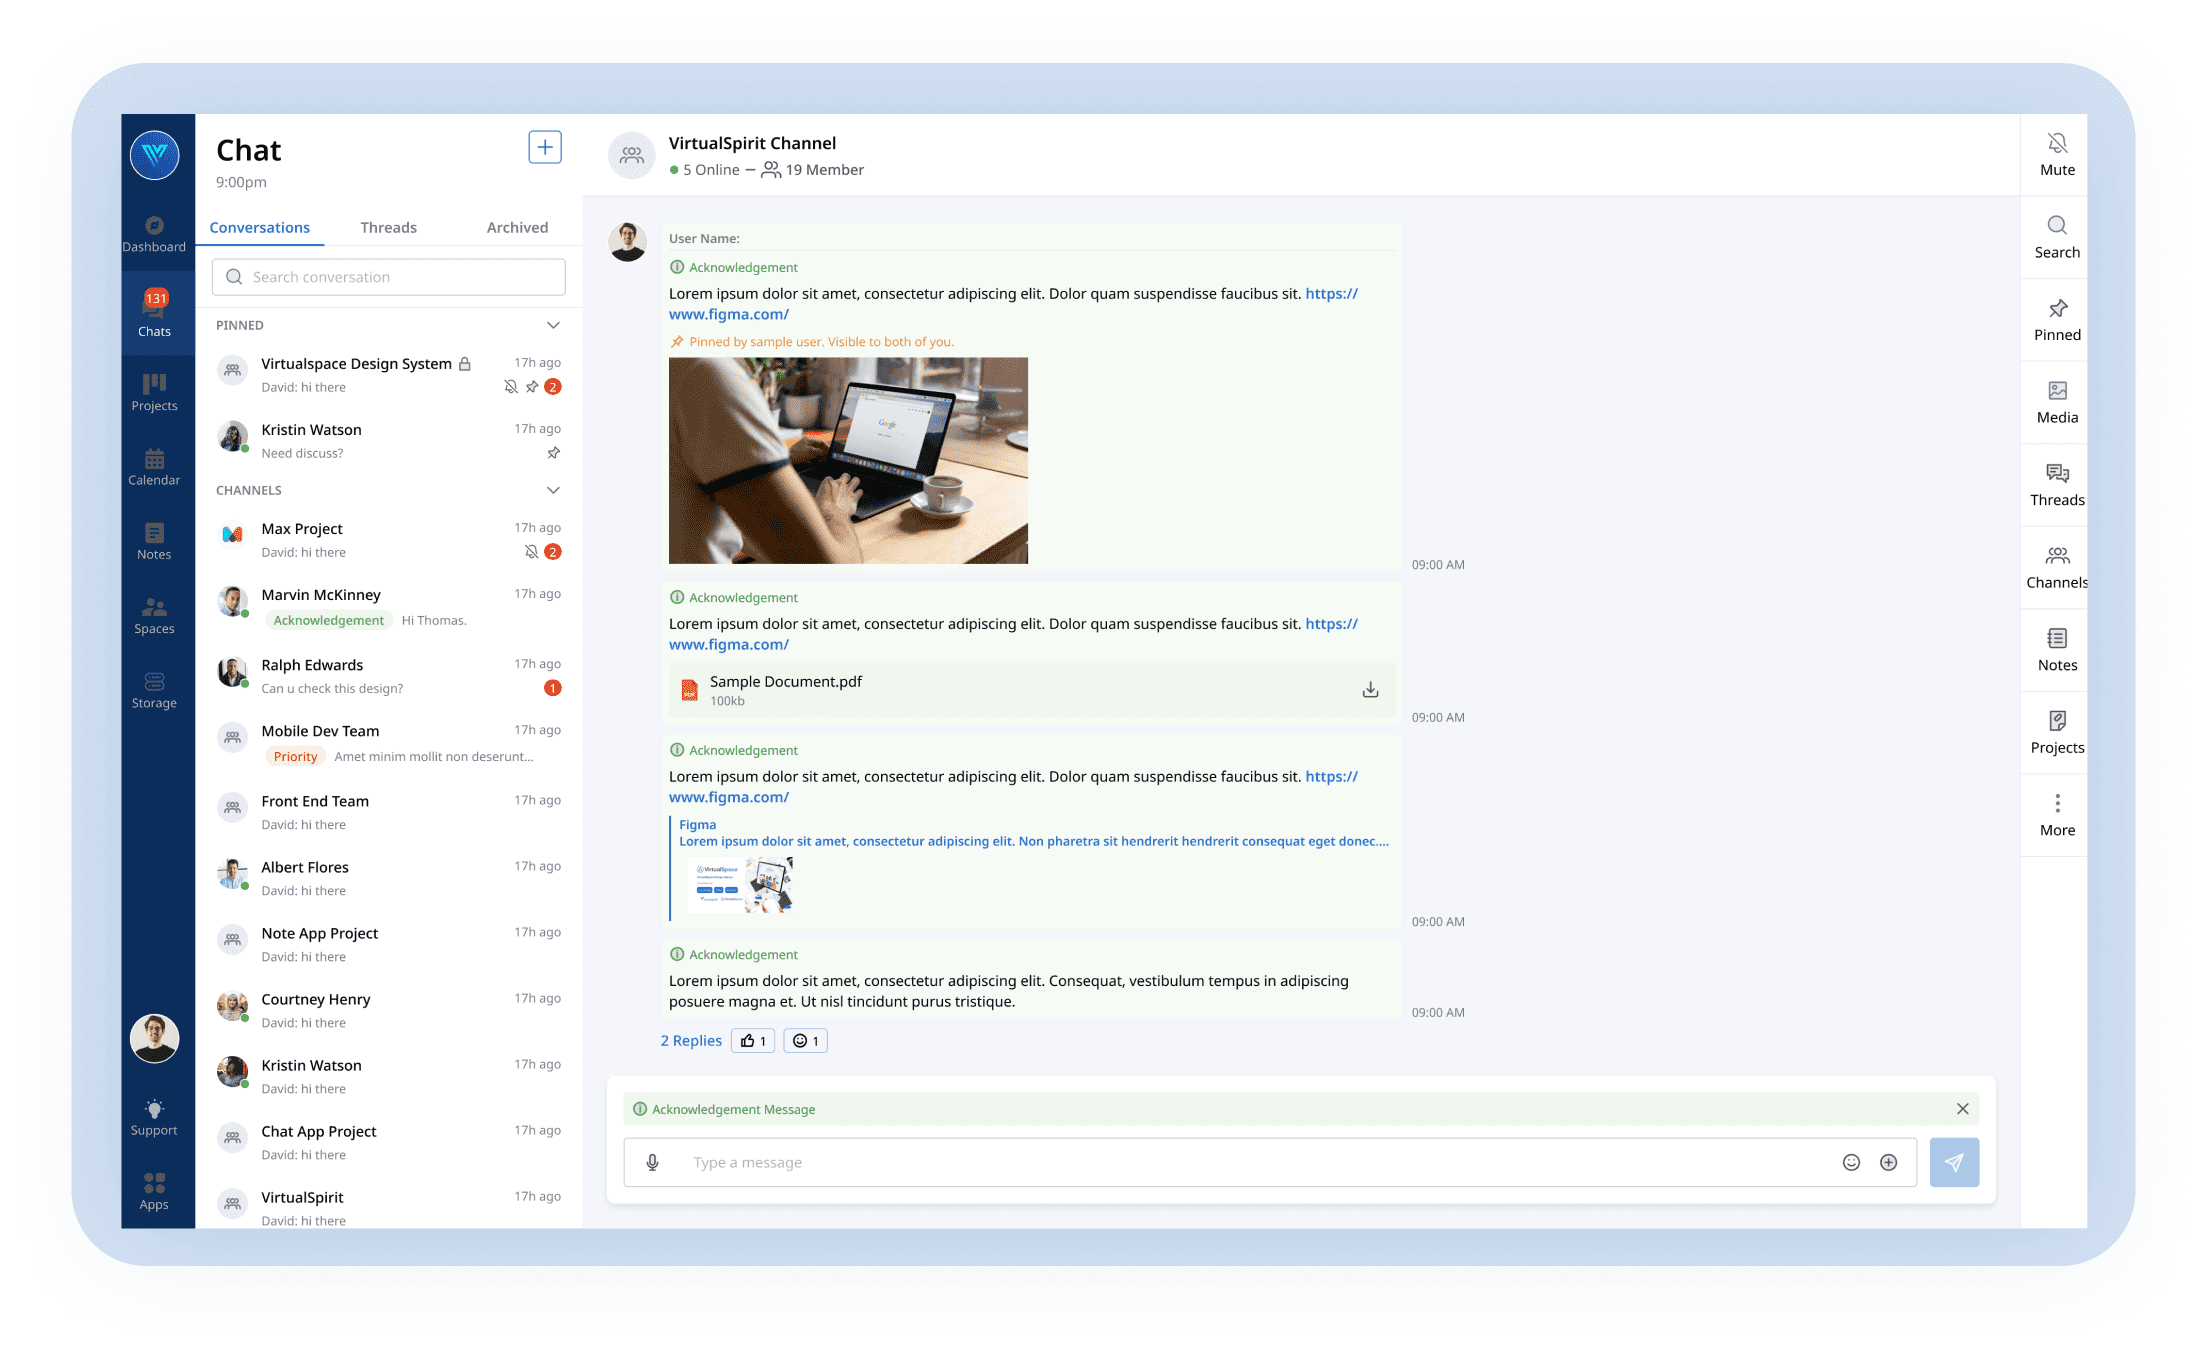
Task: Open user profile avatar in sidebar
Action: pyautogui.click(x=155, y=1038)
